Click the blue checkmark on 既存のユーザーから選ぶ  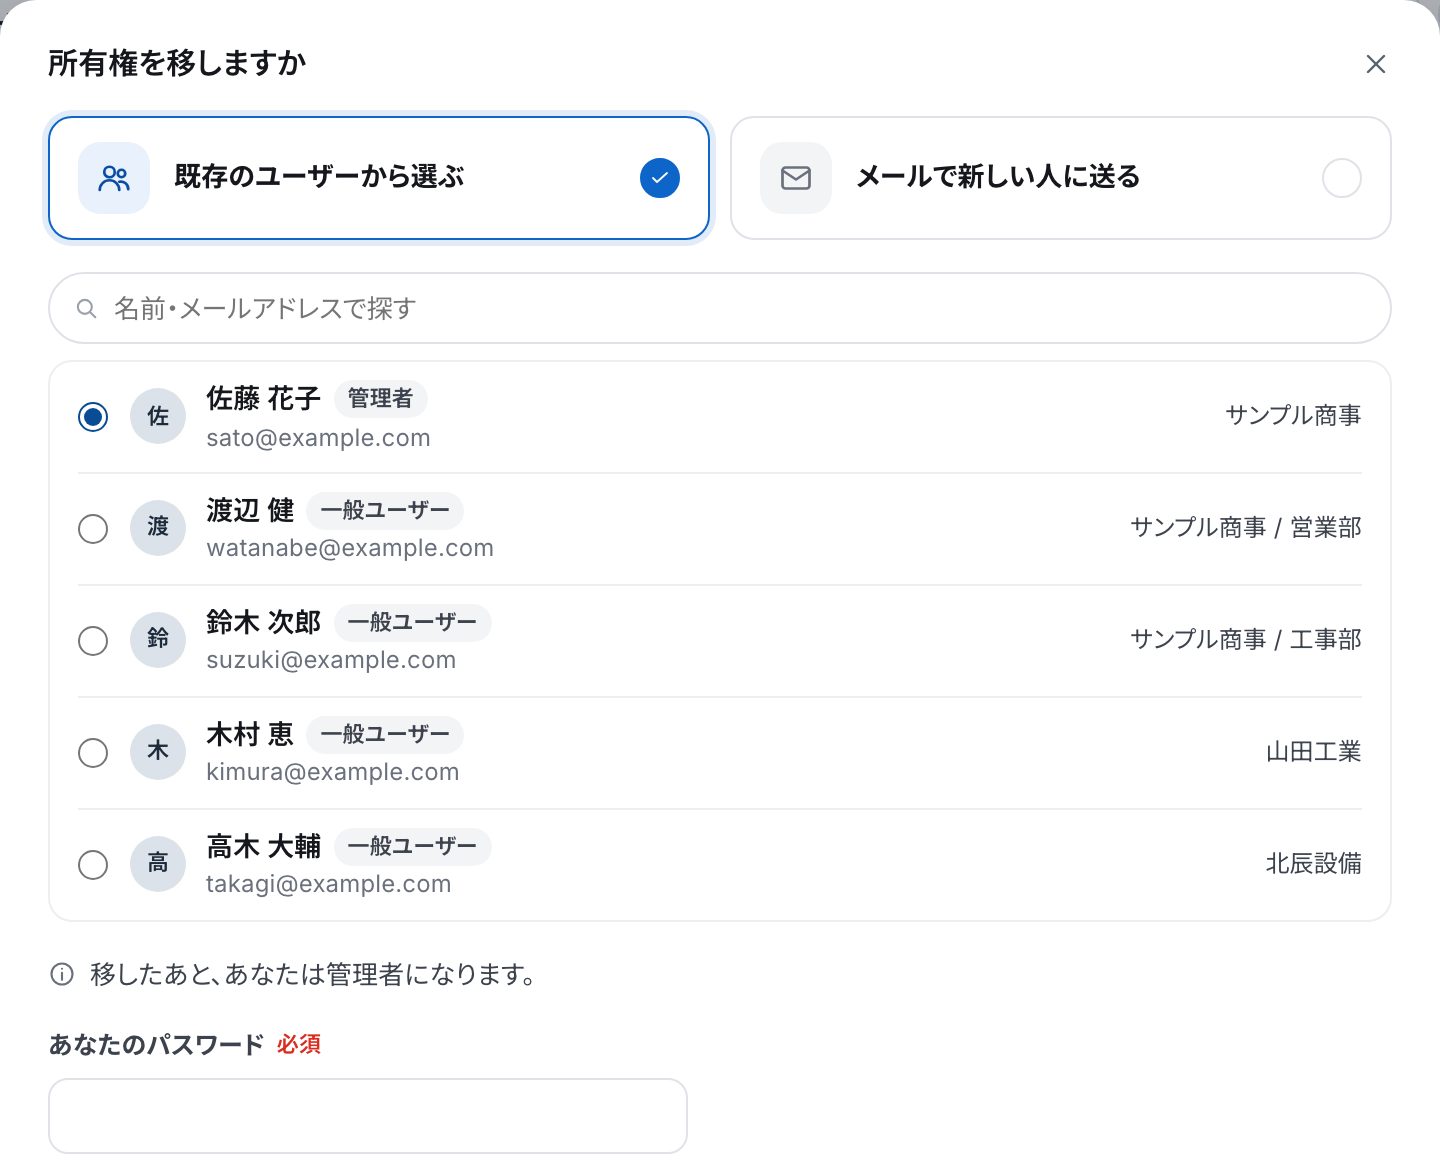[x=660, y=178]
